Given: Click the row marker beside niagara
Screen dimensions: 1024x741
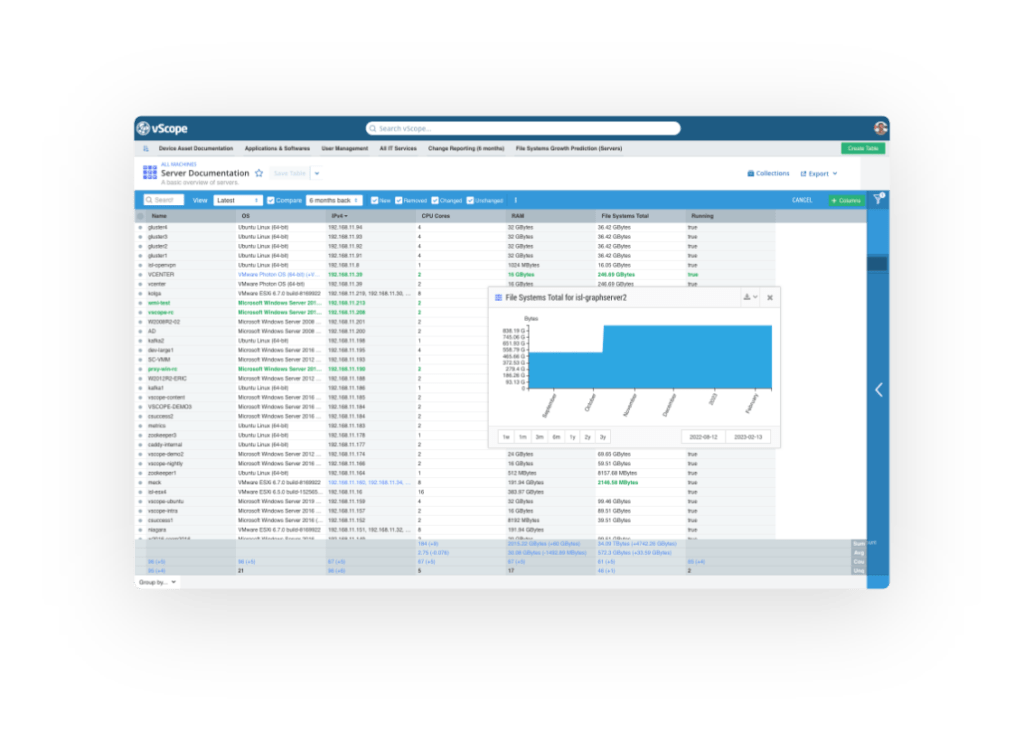Looking at the screenshot, I should pyautogui.click(x=140, y=530).
